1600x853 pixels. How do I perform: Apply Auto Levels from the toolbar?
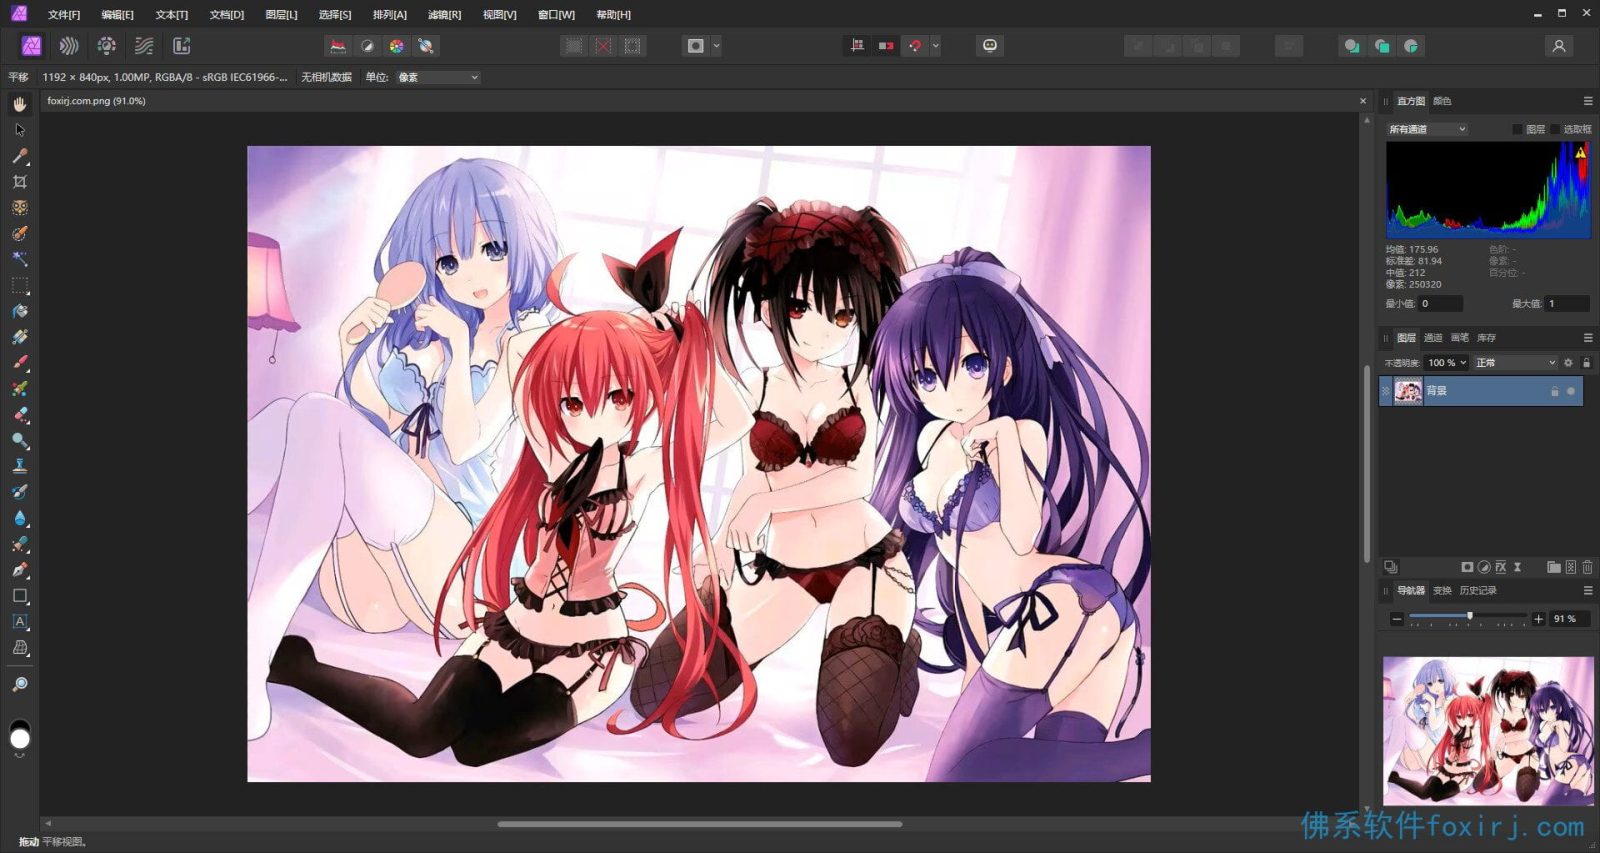[x=338, y=46]
